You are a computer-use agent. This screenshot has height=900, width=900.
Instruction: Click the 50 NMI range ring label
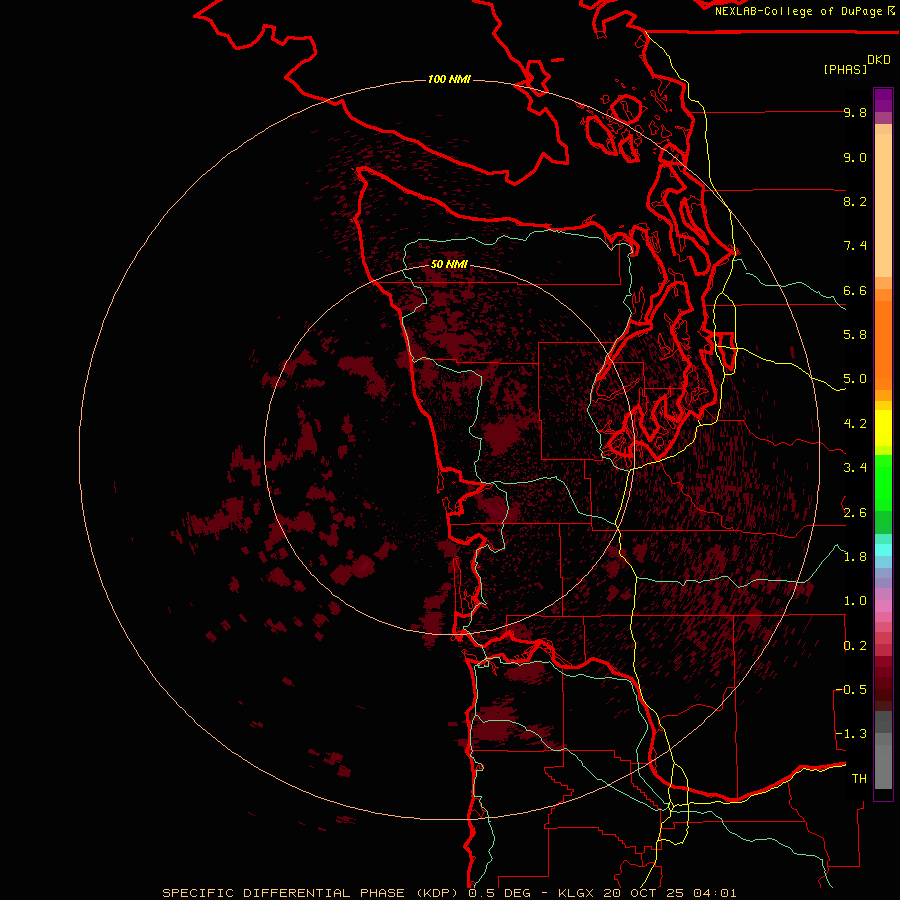point(449,264)
